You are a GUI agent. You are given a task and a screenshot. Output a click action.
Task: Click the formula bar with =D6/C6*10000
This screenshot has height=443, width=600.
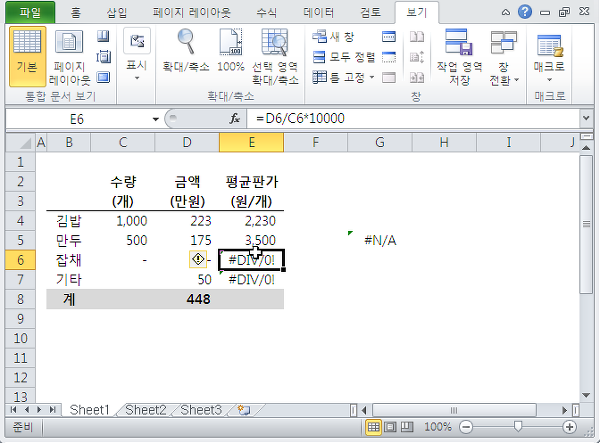point(413,119)
